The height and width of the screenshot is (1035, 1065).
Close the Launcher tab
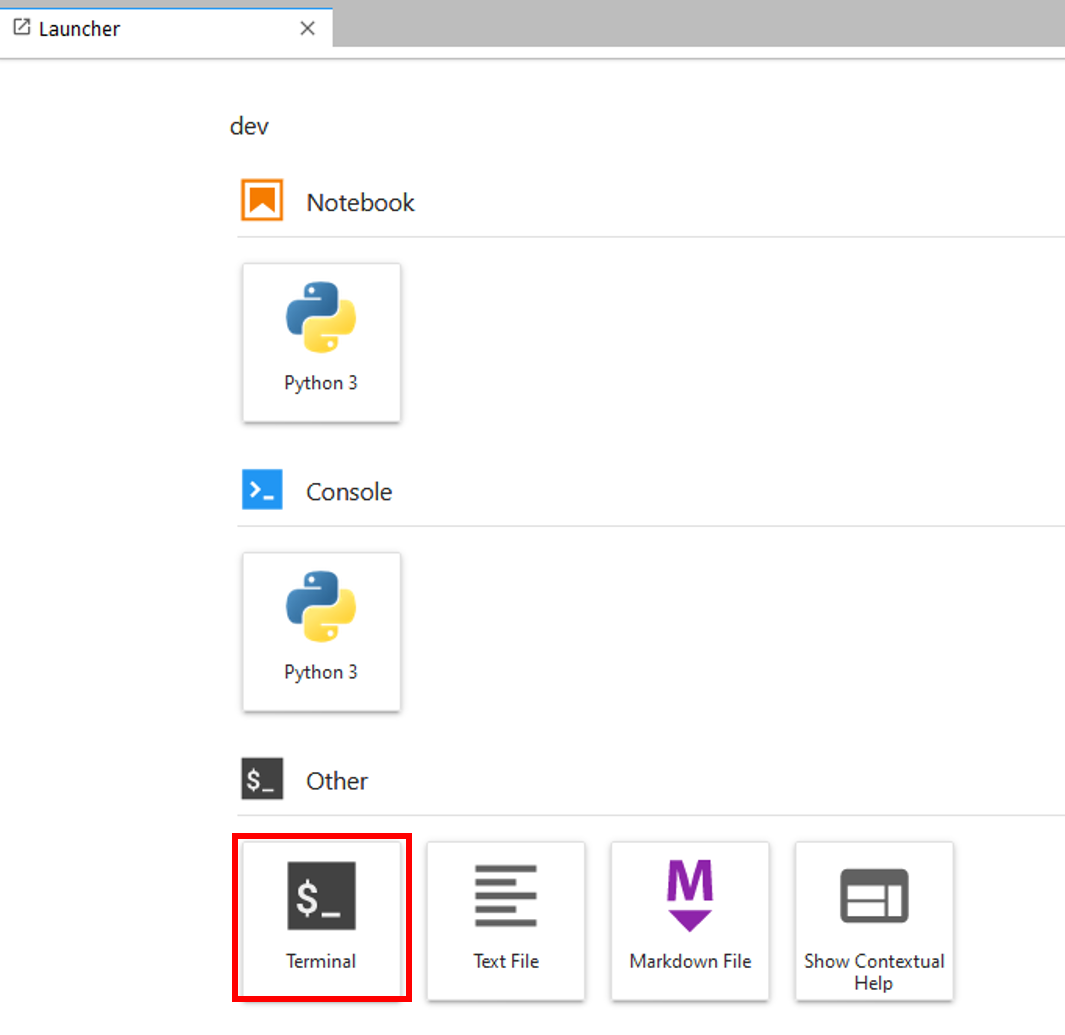point(308,29)
